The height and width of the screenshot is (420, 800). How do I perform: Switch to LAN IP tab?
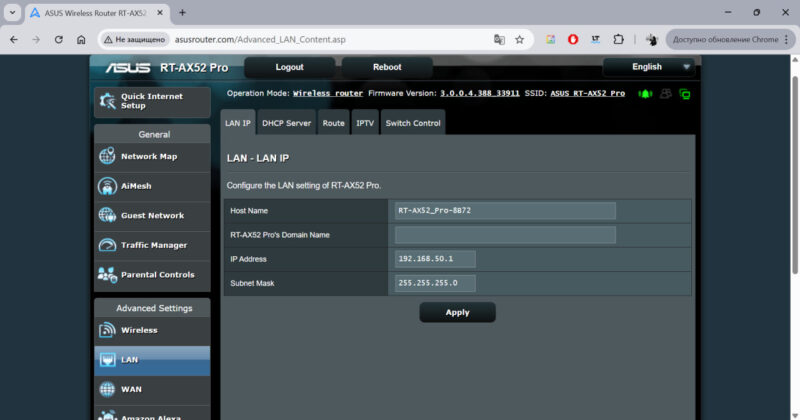click(238, 123)
